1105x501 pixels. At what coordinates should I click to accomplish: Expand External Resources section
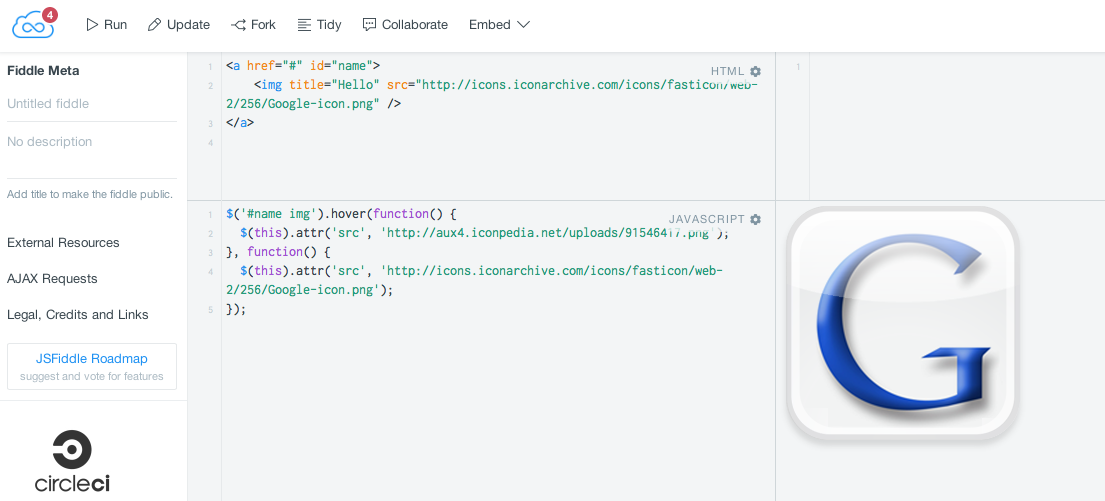pyautogui.click(x=63, y=242)
